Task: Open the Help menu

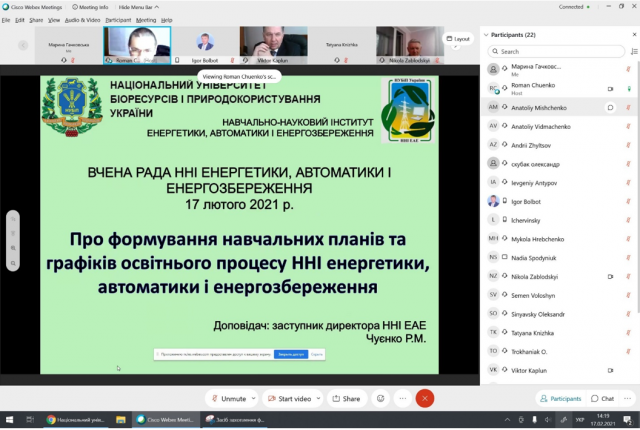Action: (x=167, y=20)
